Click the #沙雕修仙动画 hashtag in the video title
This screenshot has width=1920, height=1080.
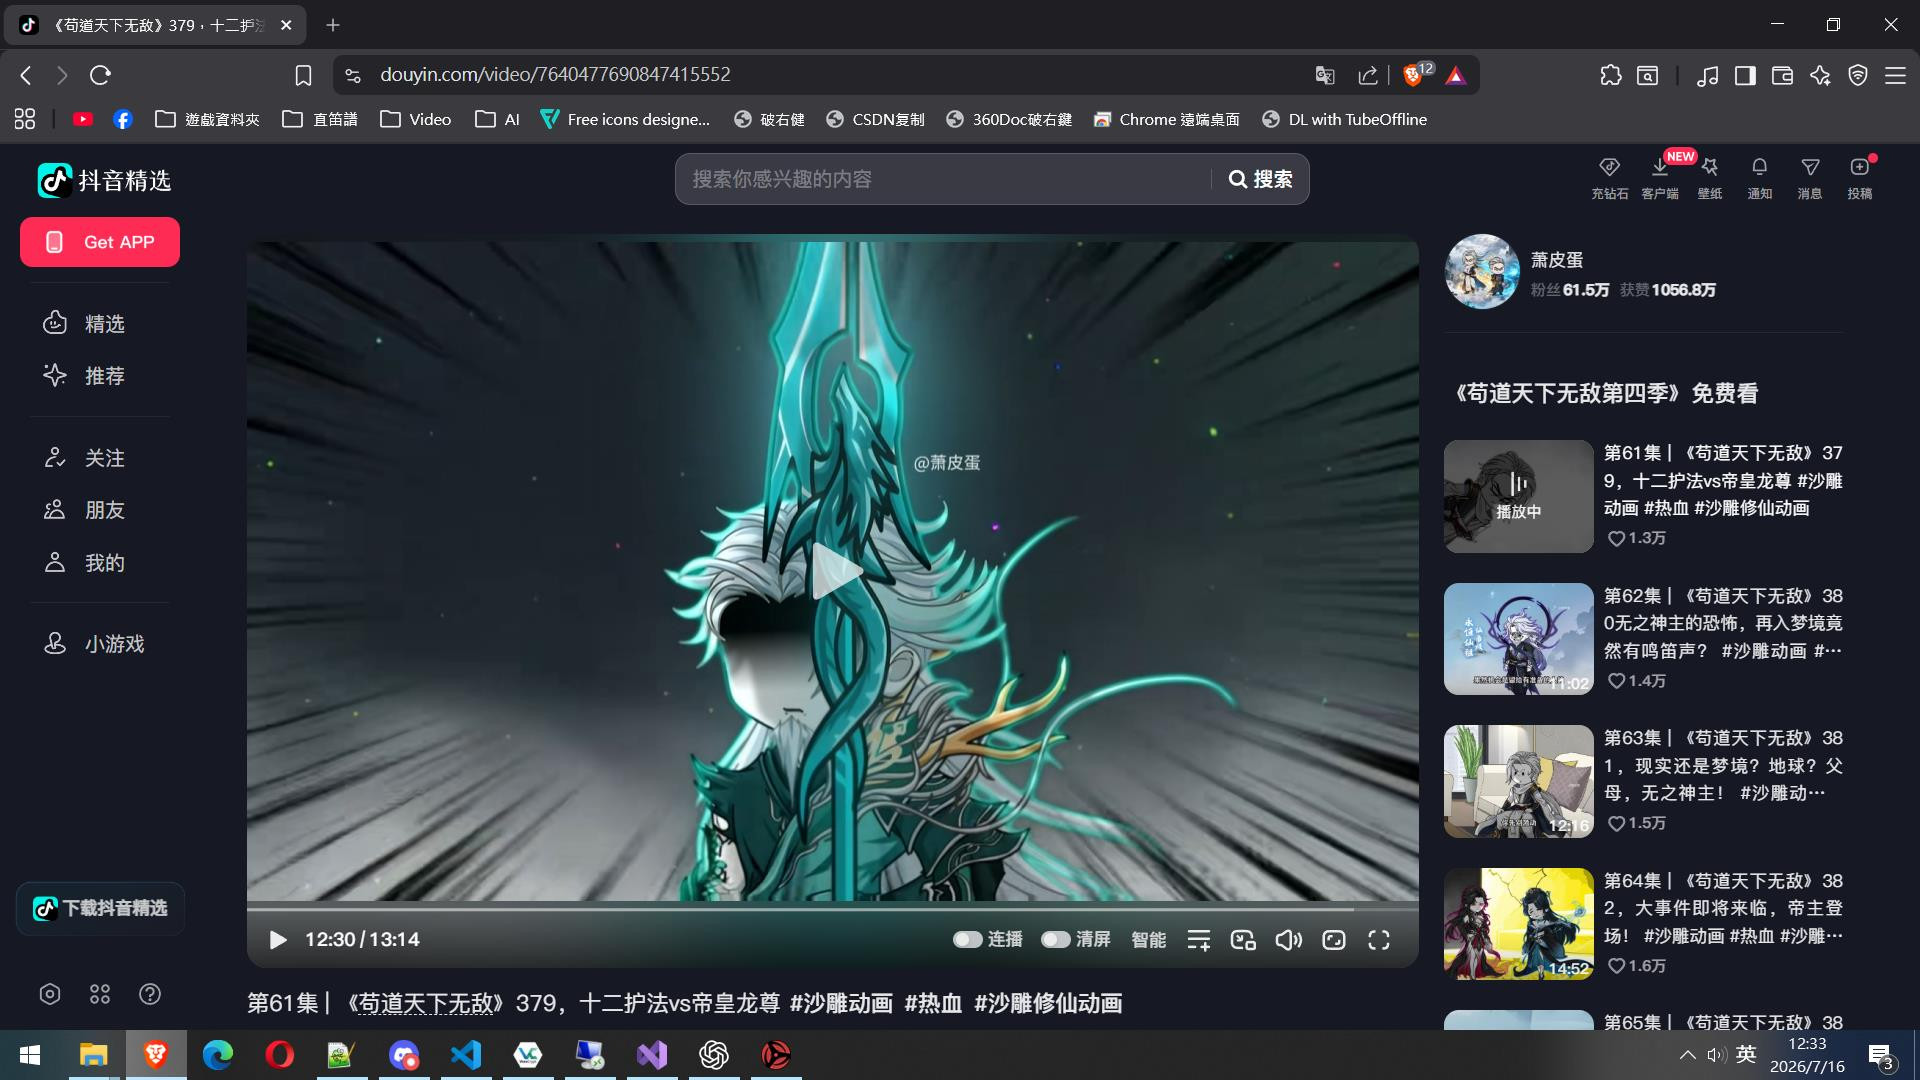coord(1048,1003)
